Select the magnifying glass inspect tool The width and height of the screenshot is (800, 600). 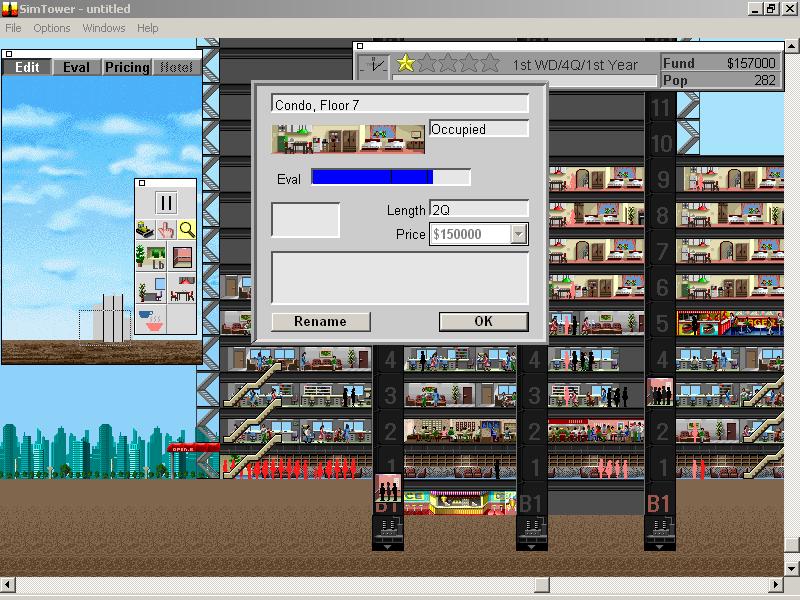(187, 230)
